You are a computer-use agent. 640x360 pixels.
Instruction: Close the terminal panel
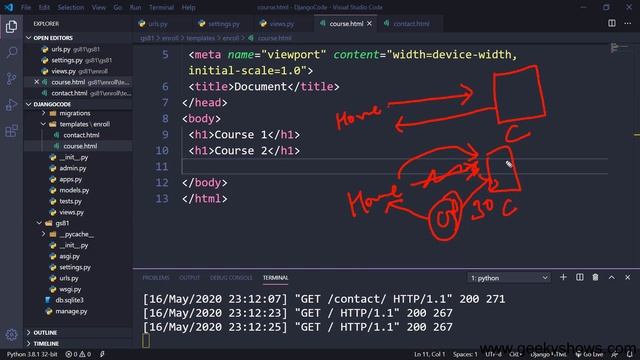[x=627, y=278]
